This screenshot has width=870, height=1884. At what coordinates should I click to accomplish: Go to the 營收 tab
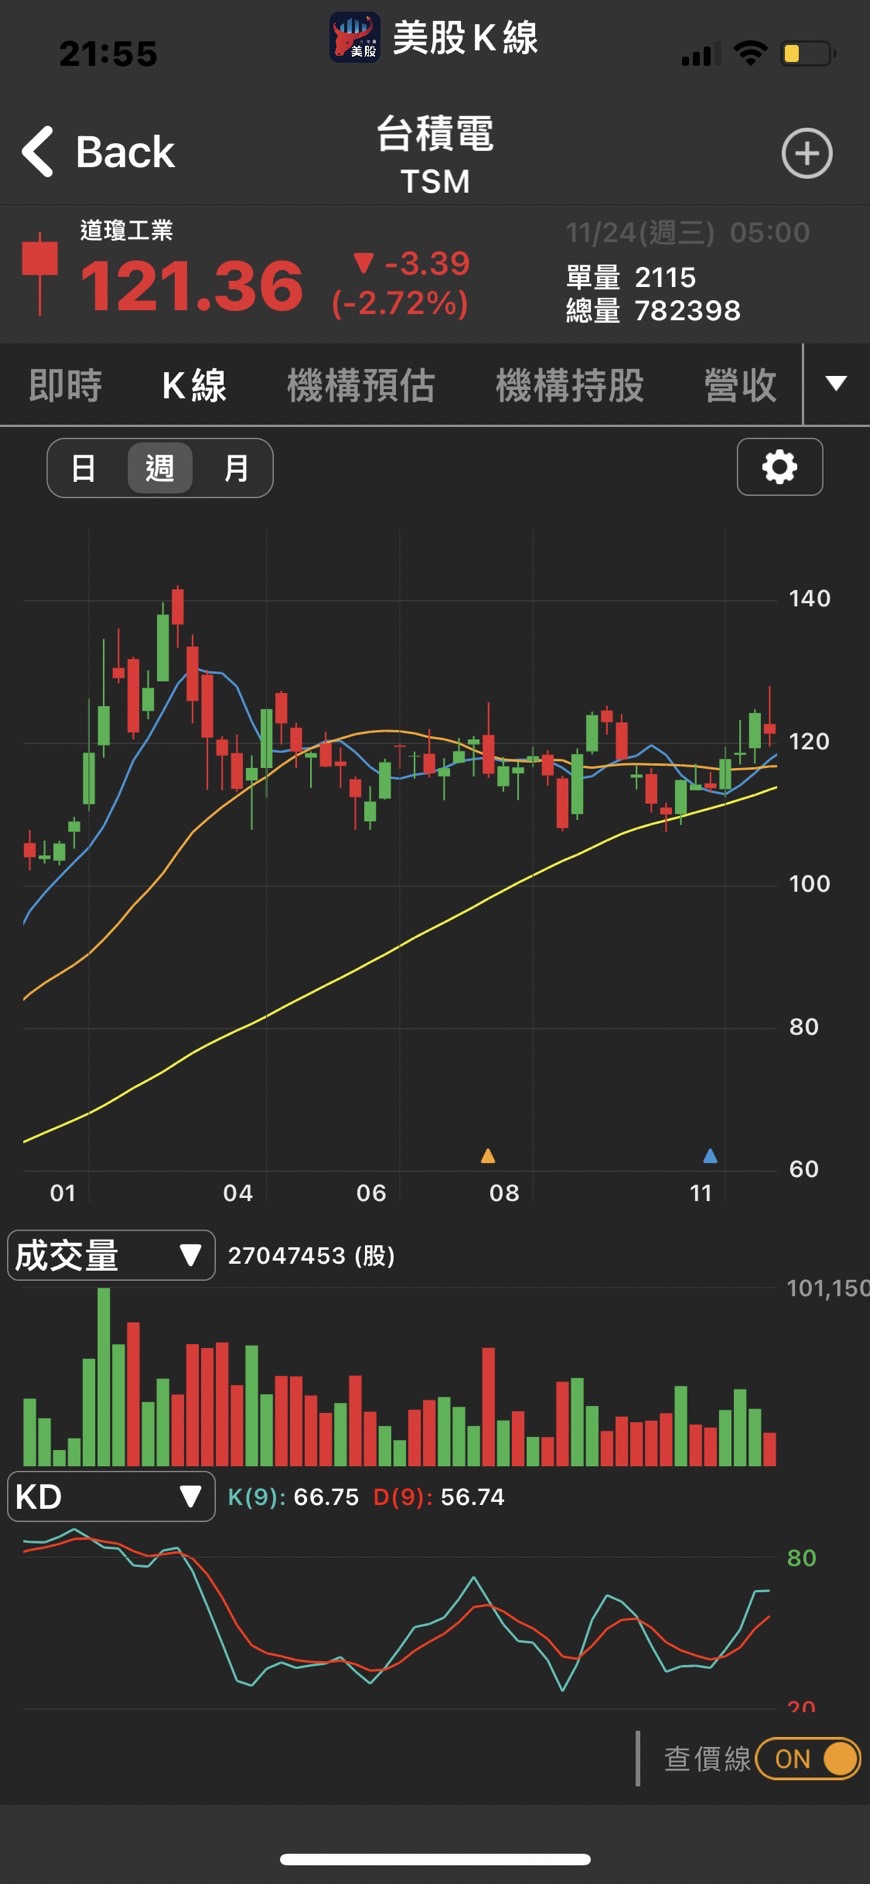740,385
